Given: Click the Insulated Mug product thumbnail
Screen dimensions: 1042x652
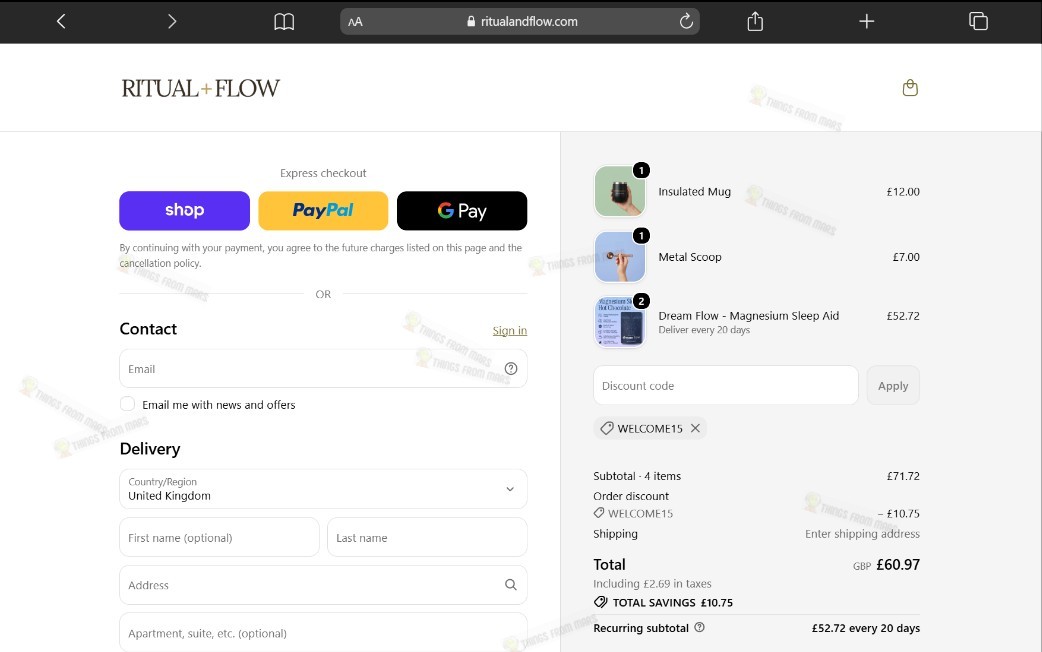Looking at the screenshot, I should click(x=620, y=191).
